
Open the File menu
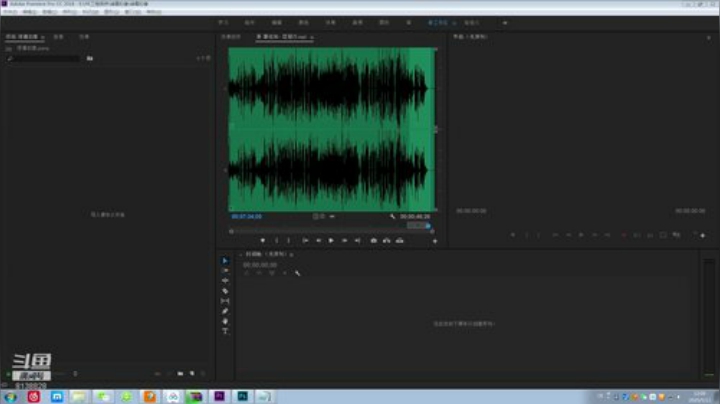coord(10,12)
